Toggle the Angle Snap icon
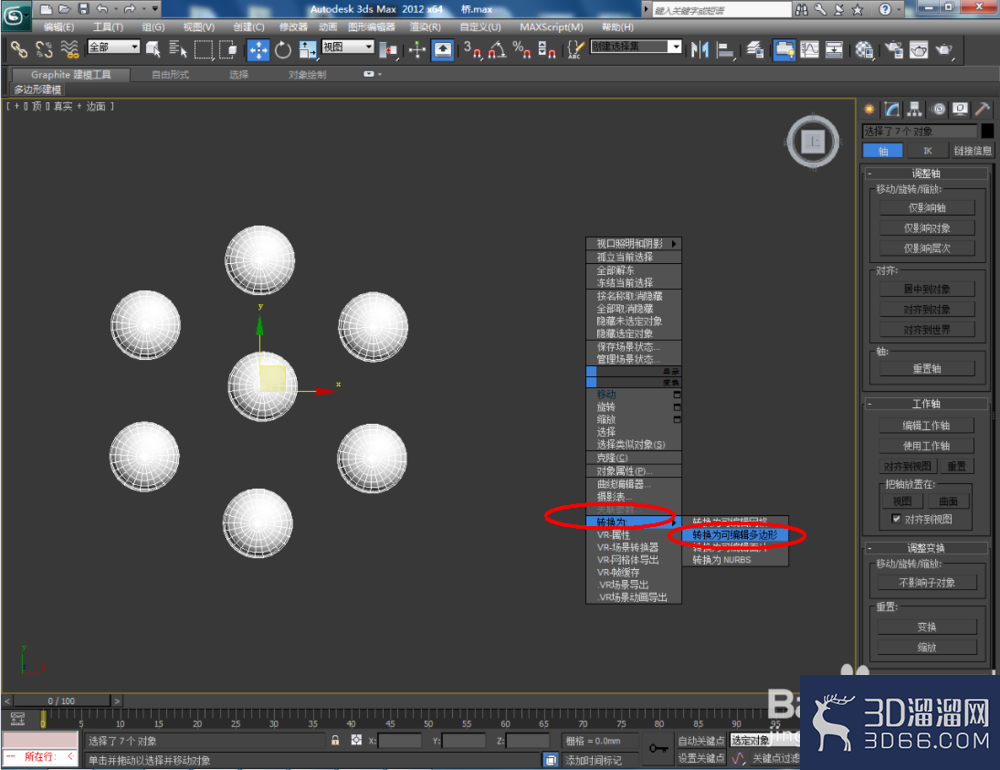This screenshot has width=1000, height=770. point(497,49)
